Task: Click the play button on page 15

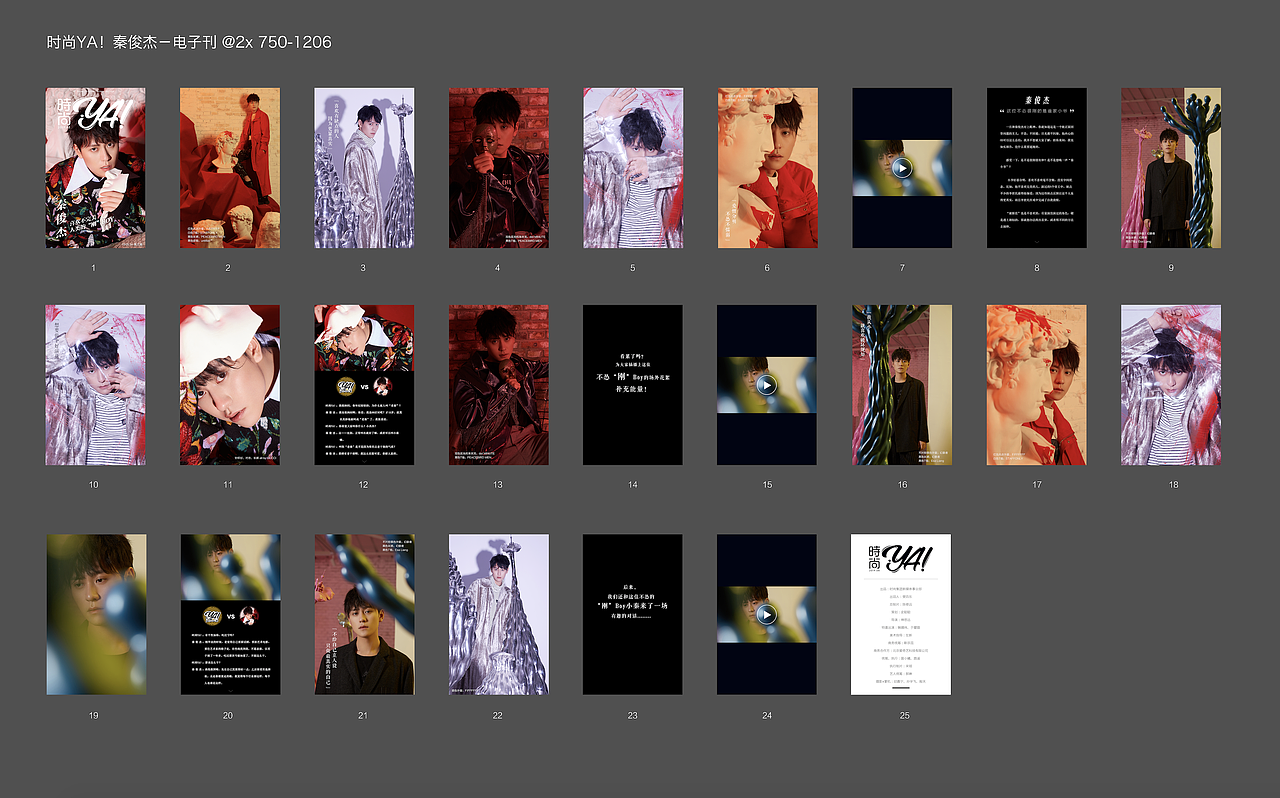Action: [x=767, y=385]
